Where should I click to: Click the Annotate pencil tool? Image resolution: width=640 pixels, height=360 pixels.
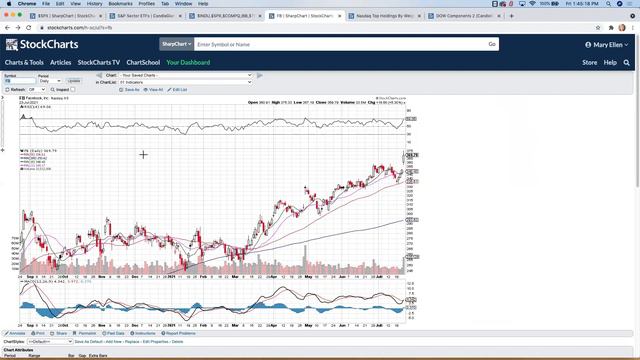coord(7,333)
